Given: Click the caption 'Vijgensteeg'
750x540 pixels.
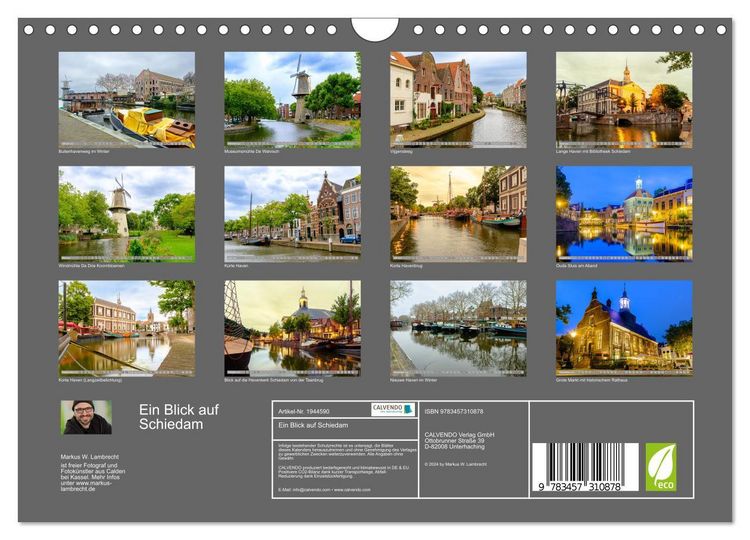Looking at the screenshot, I should point(401,151).
